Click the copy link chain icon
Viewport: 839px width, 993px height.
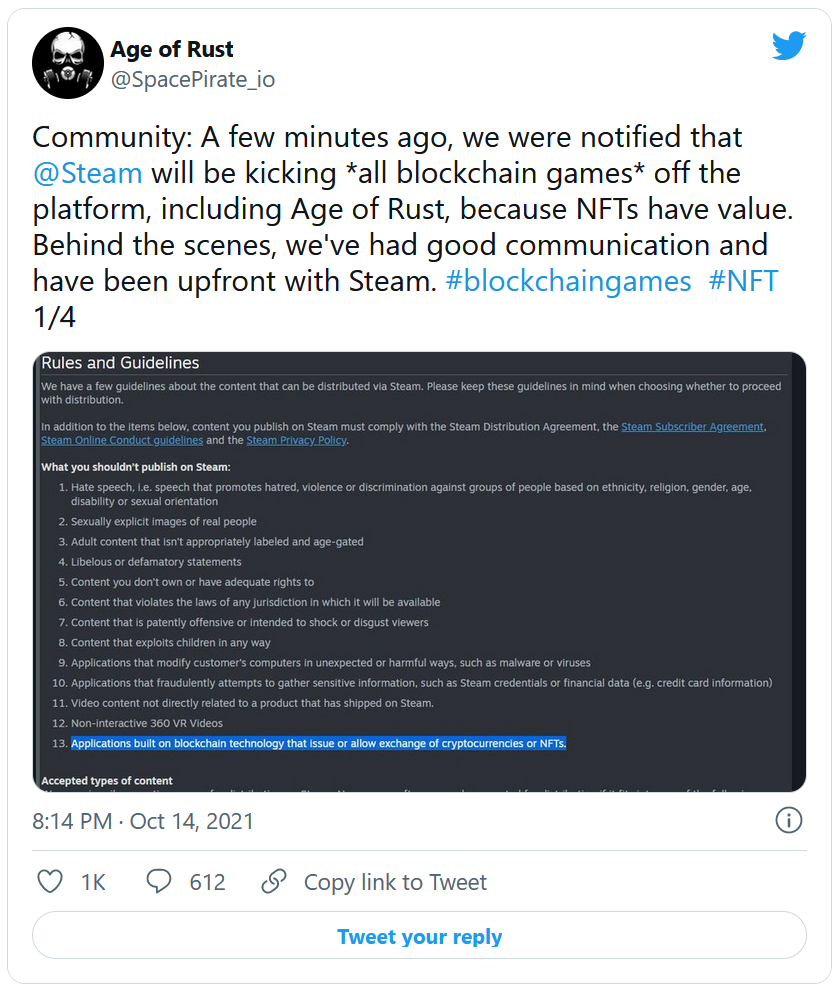(274, 881)
